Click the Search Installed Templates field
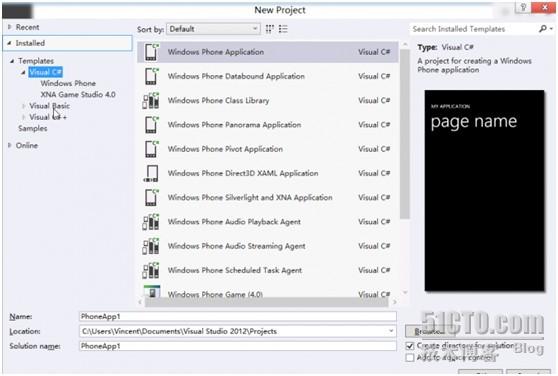The width and height of the screenshot is (558, 376). [x=473, y=29]
